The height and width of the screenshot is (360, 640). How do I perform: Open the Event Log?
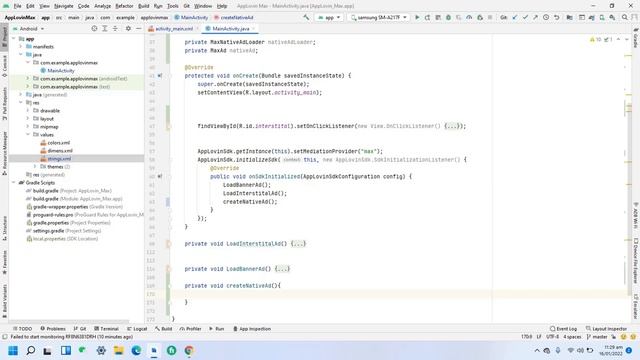tap(563, 329)
